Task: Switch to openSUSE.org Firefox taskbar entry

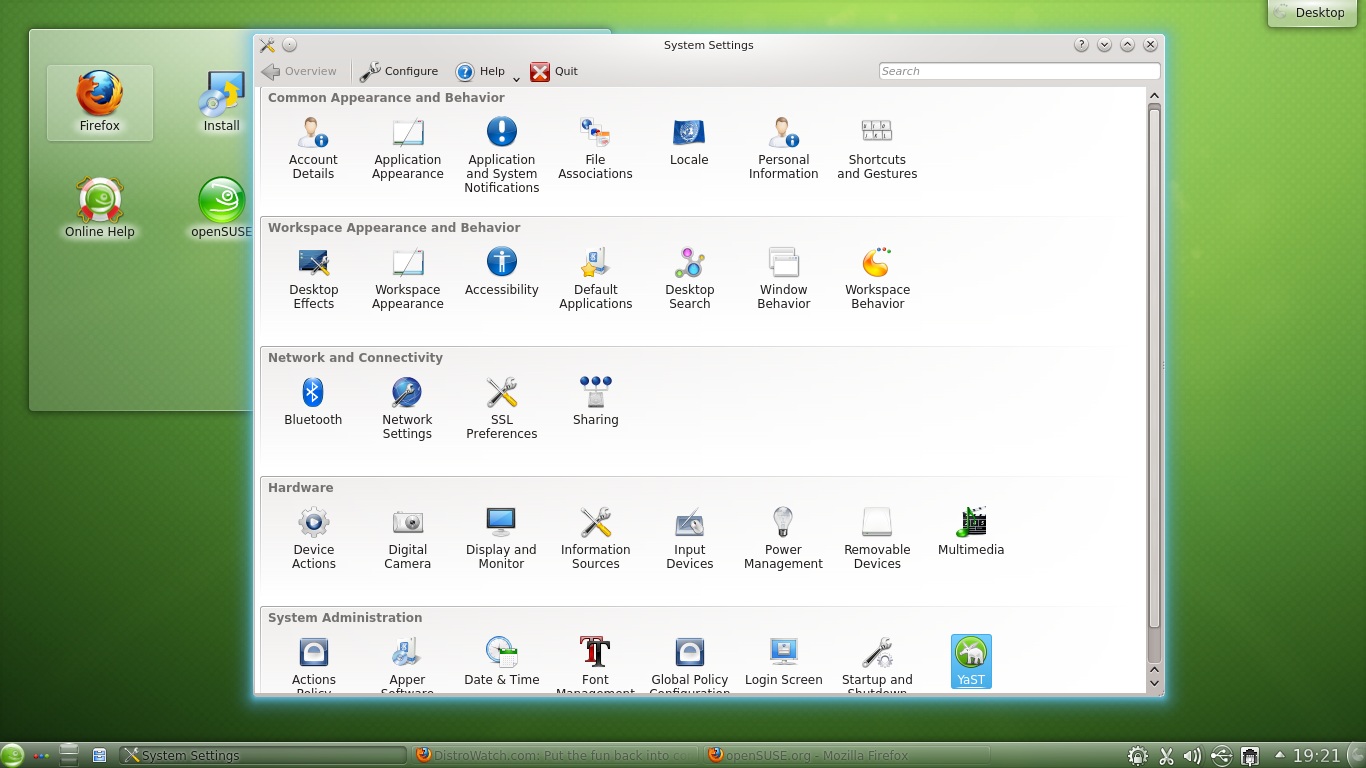Action: tap(846, 755)
